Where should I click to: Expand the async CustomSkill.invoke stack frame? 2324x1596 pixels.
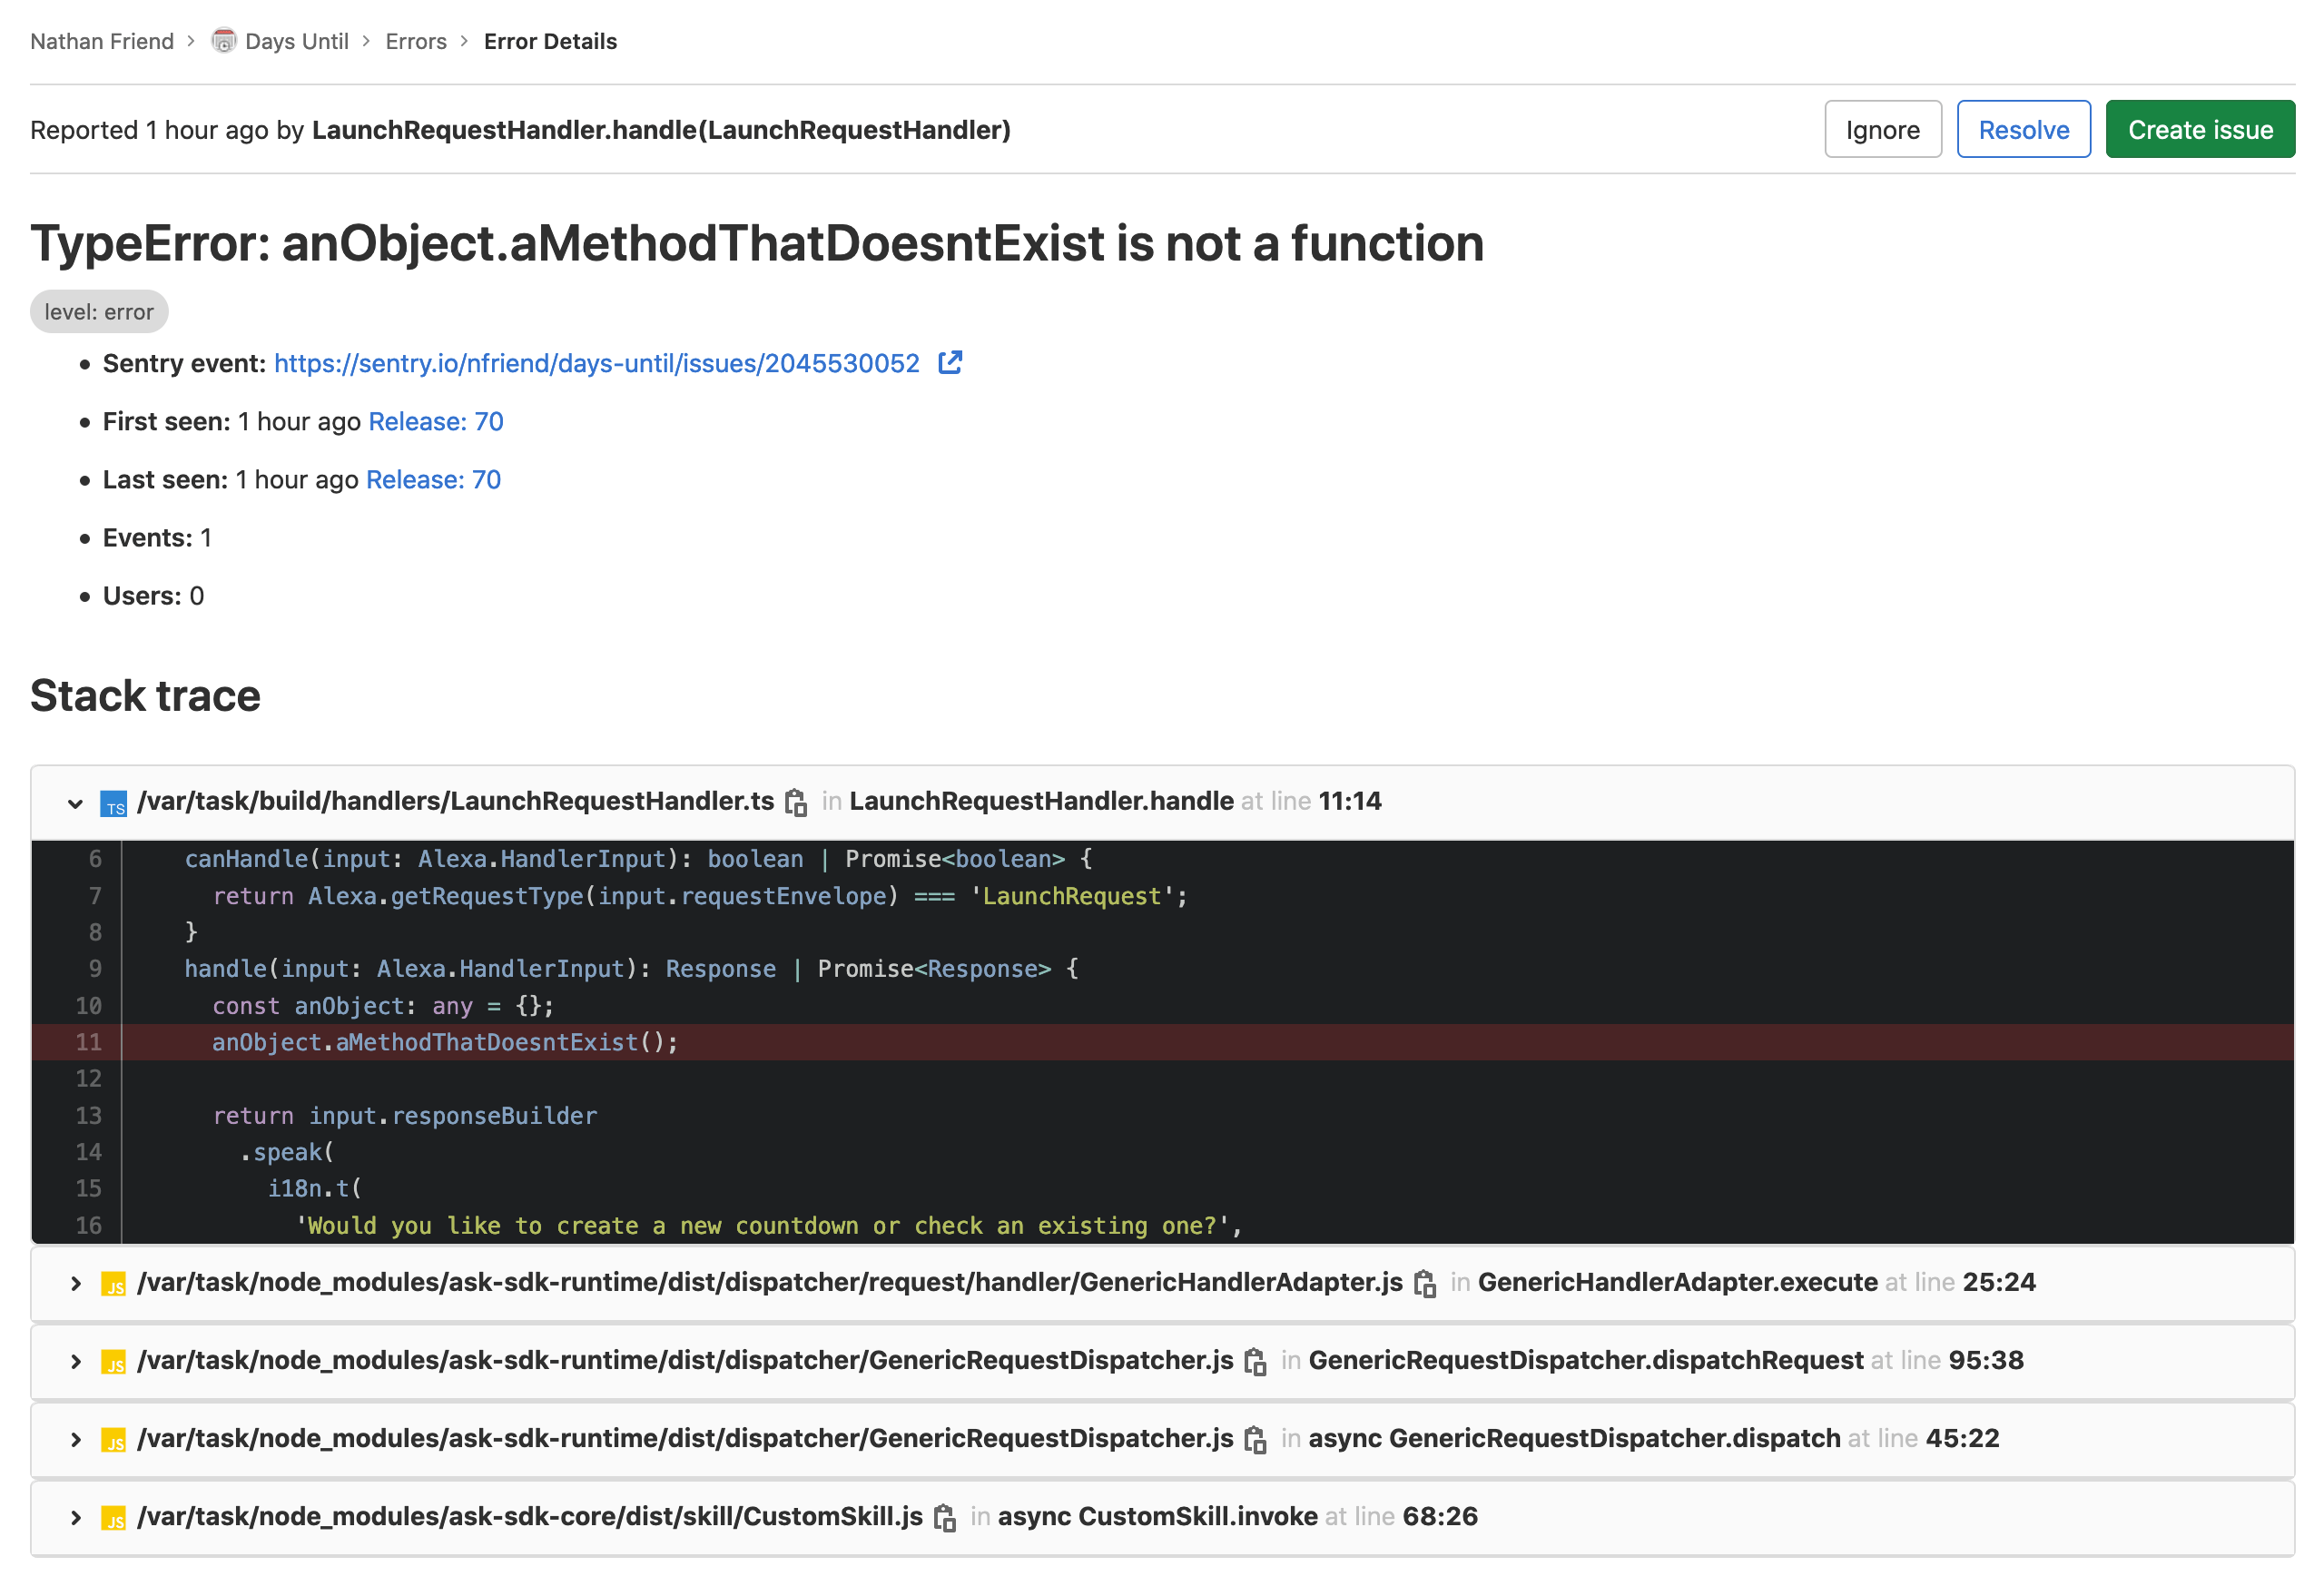[x=76, y=1517]
